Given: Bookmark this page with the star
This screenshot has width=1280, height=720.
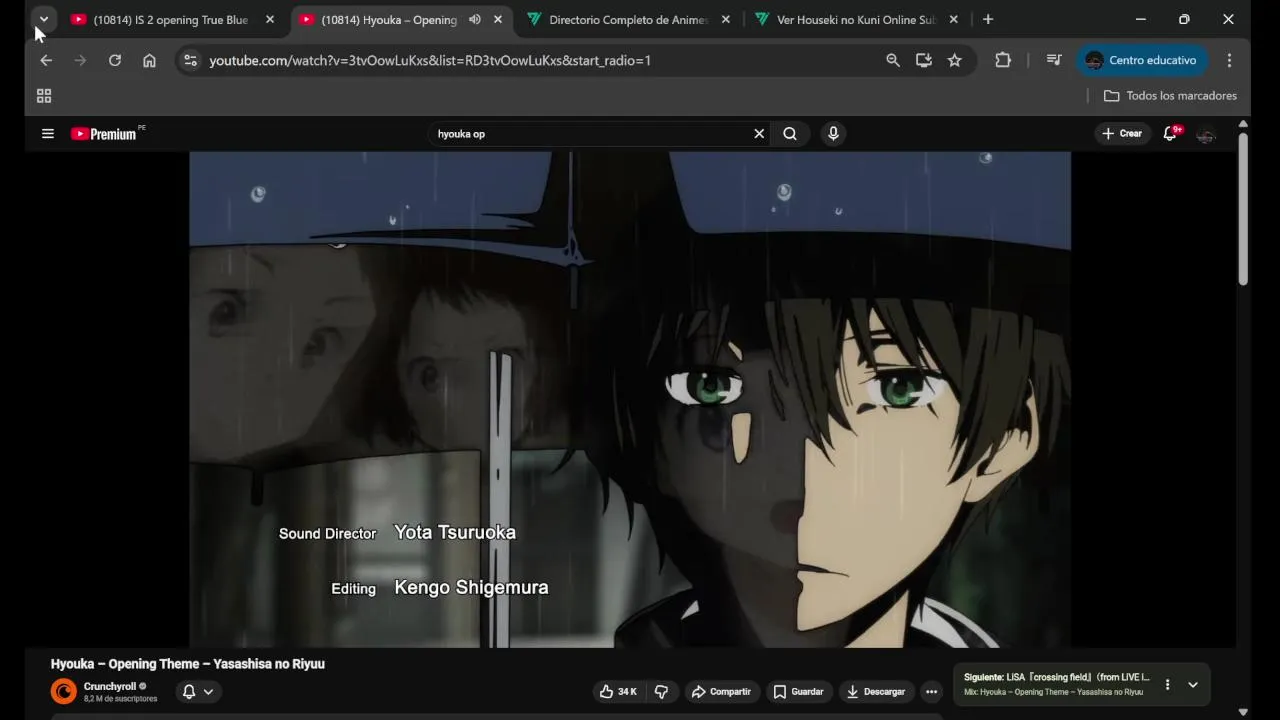Looking at the screenshot, I should 955,60.
